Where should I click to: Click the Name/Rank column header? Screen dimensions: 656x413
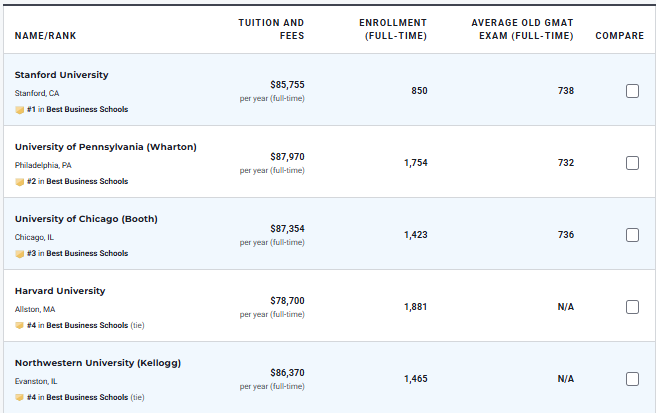tap(45, 36)
